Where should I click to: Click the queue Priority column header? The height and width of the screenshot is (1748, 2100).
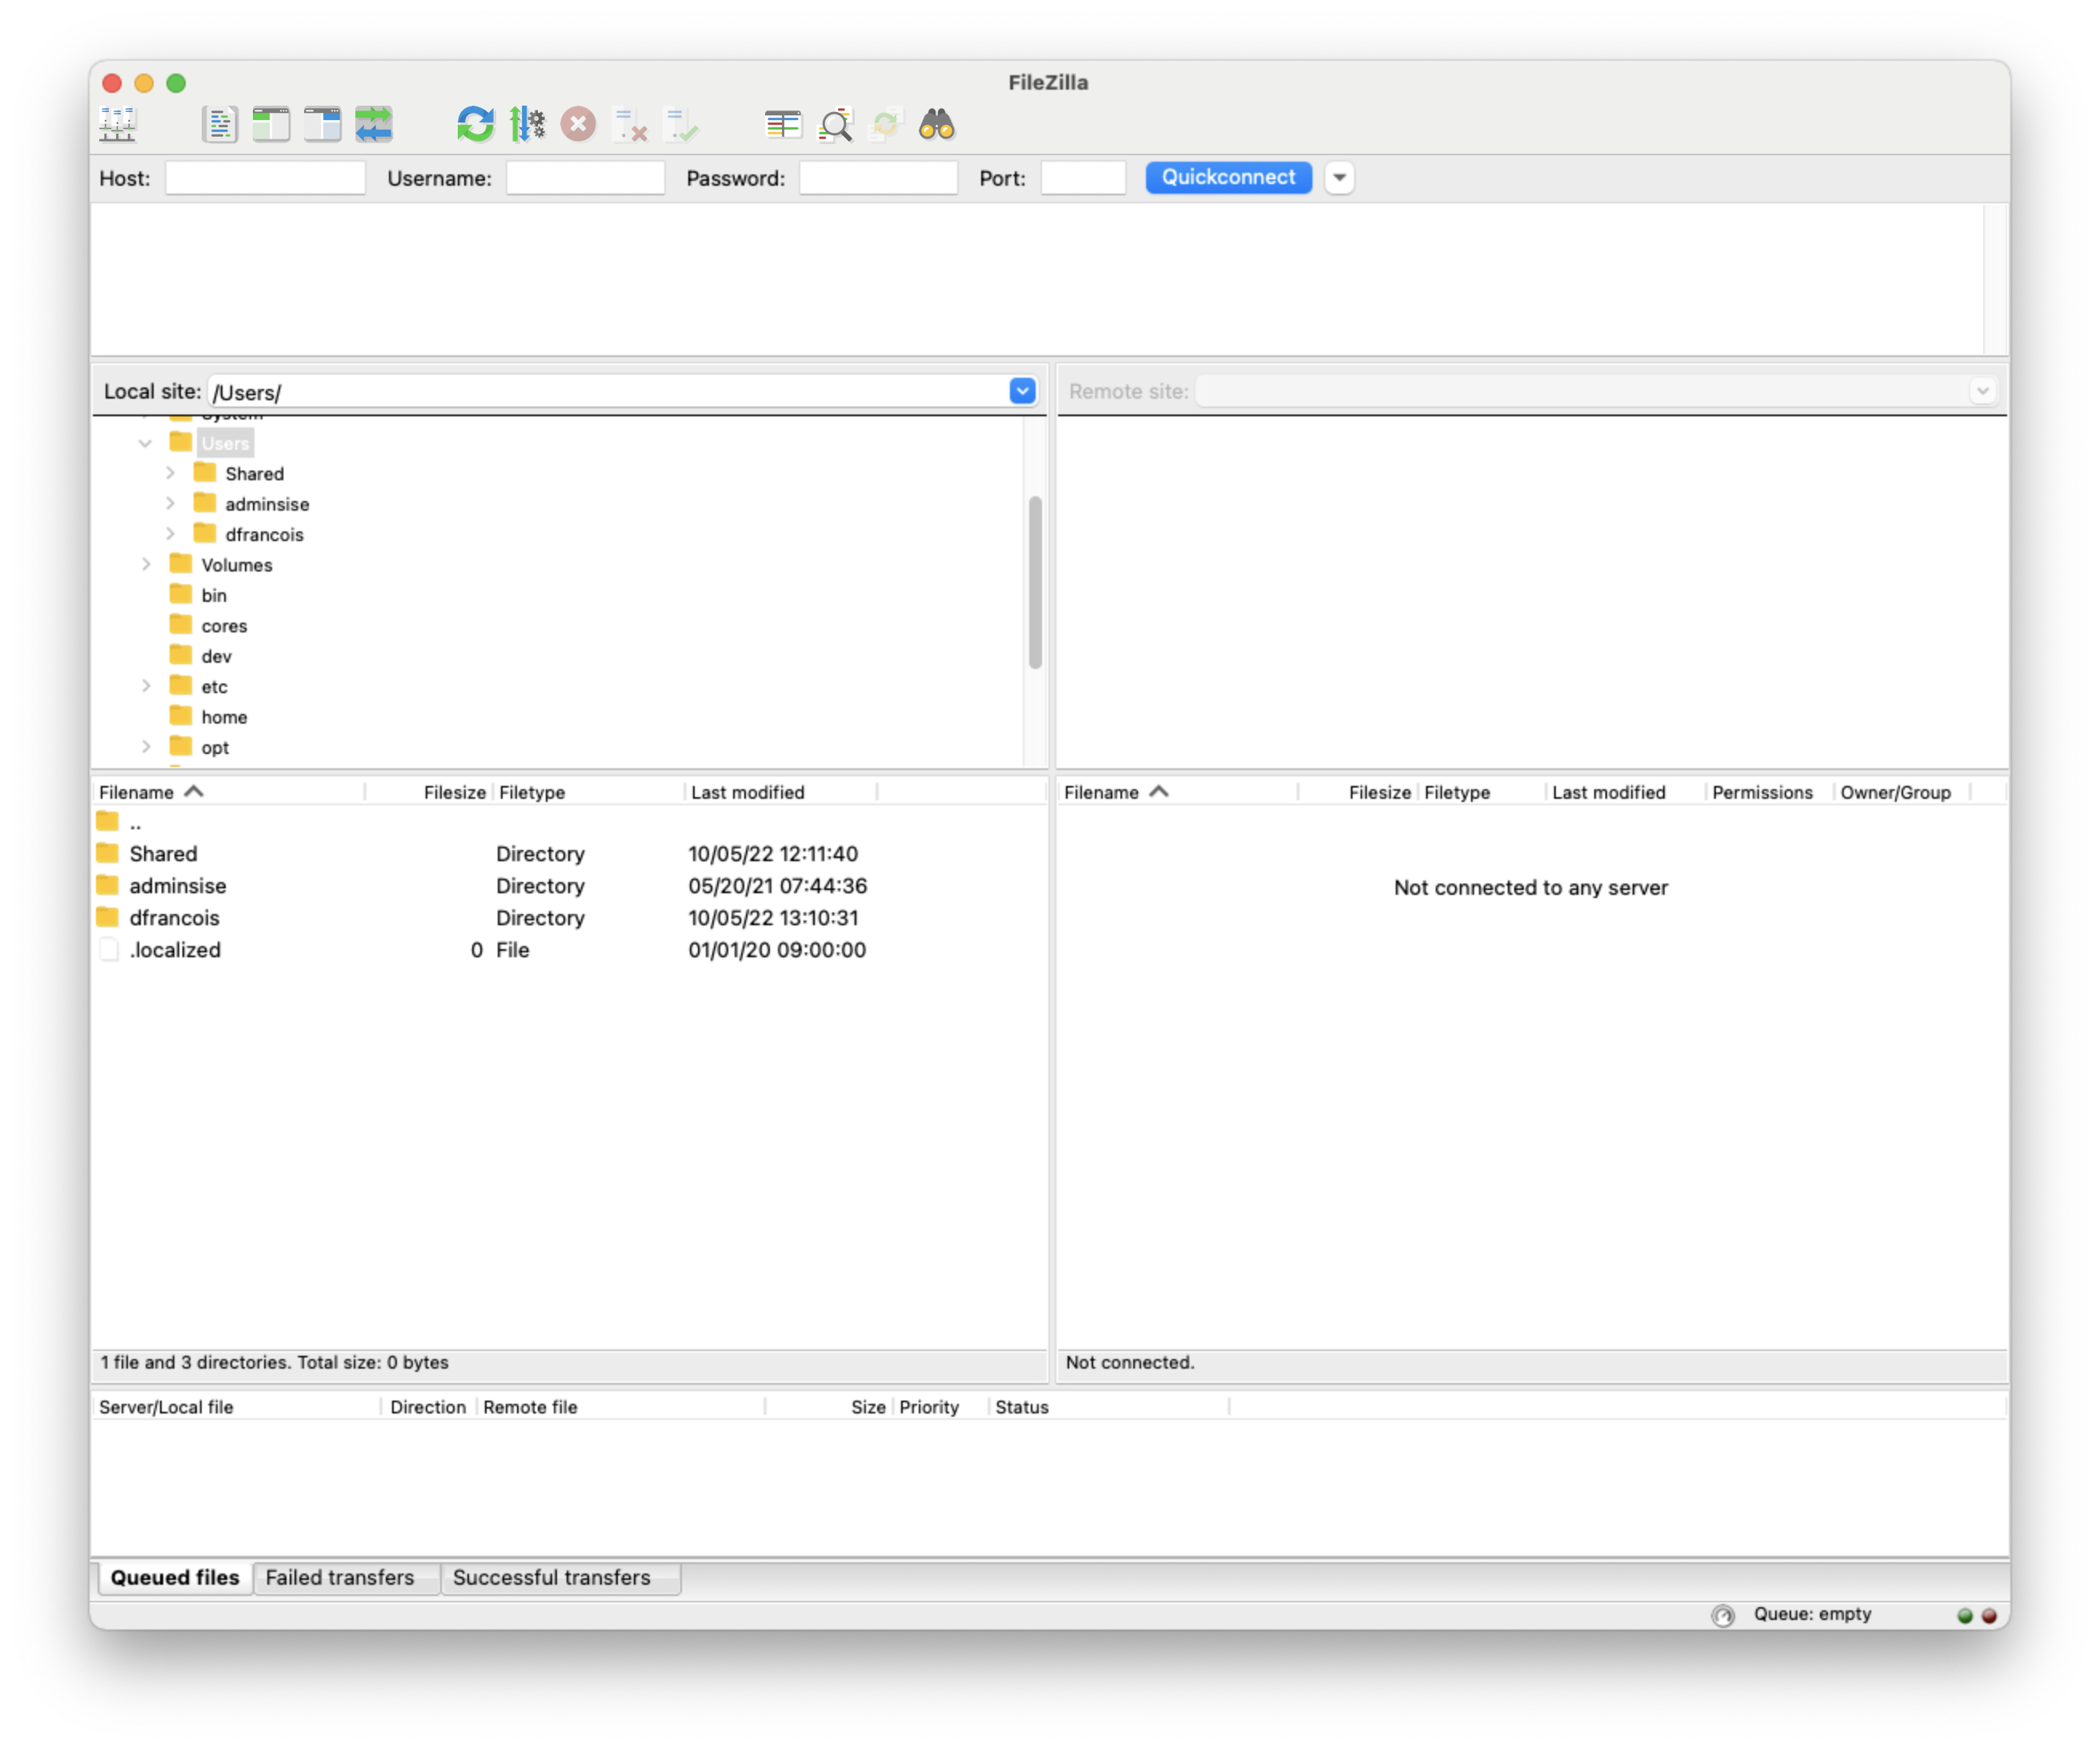click(940, 1406)
